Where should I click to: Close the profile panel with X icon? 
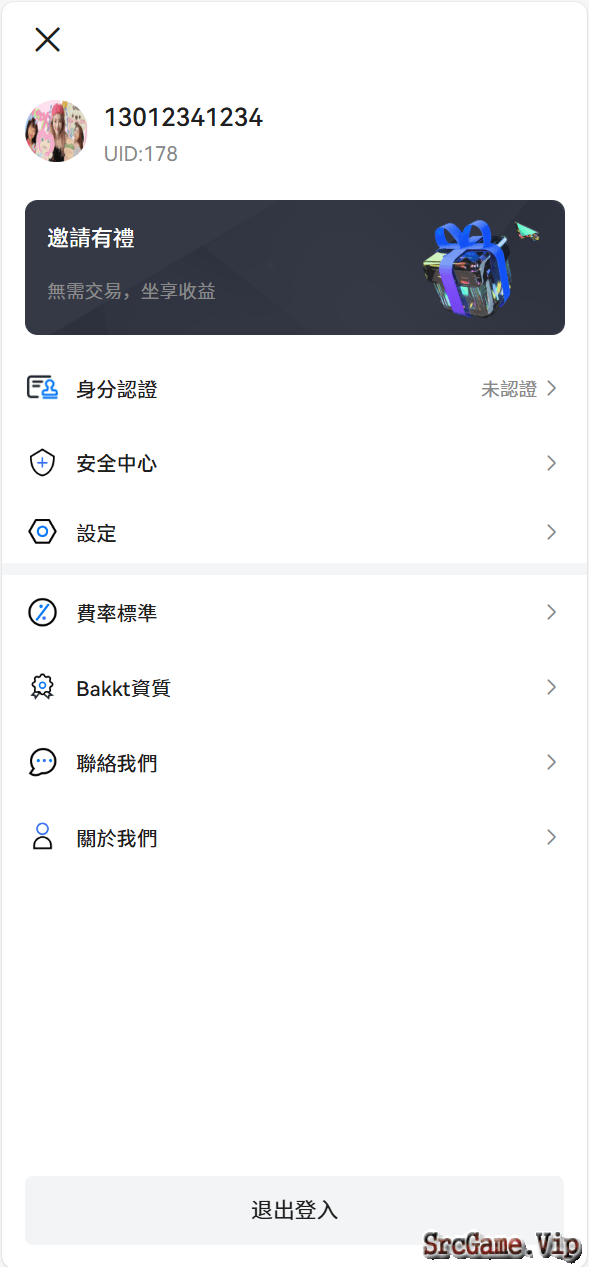[47, 39]
